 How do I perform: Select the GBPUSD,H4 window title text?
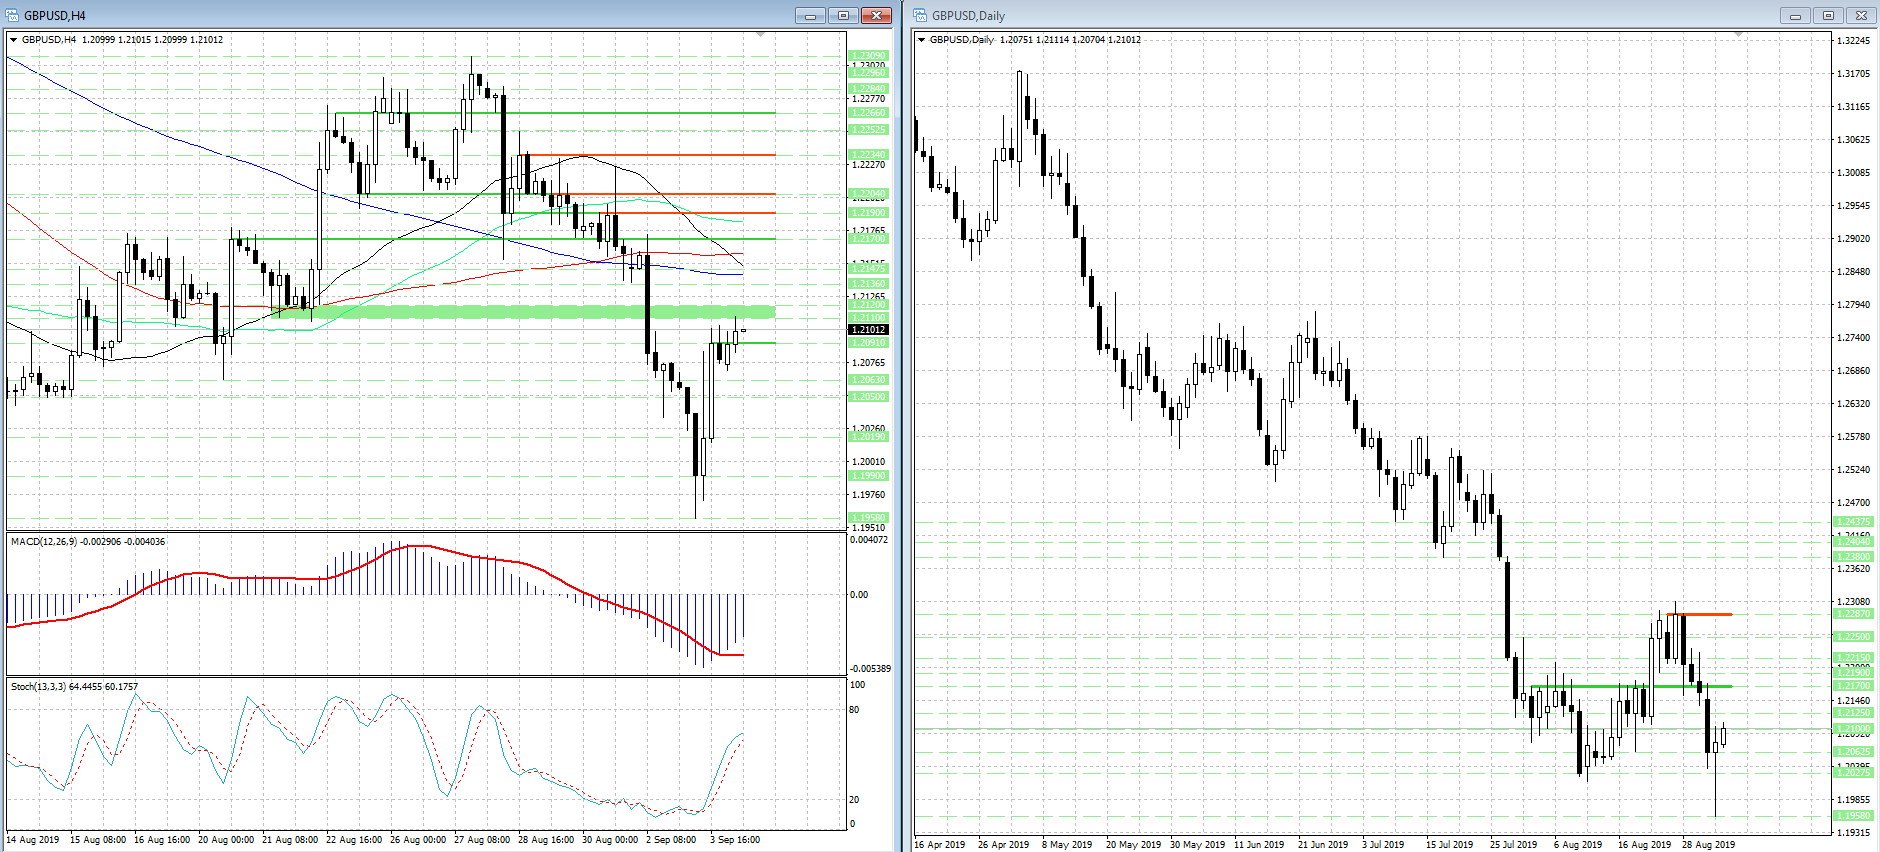[55, 16]
